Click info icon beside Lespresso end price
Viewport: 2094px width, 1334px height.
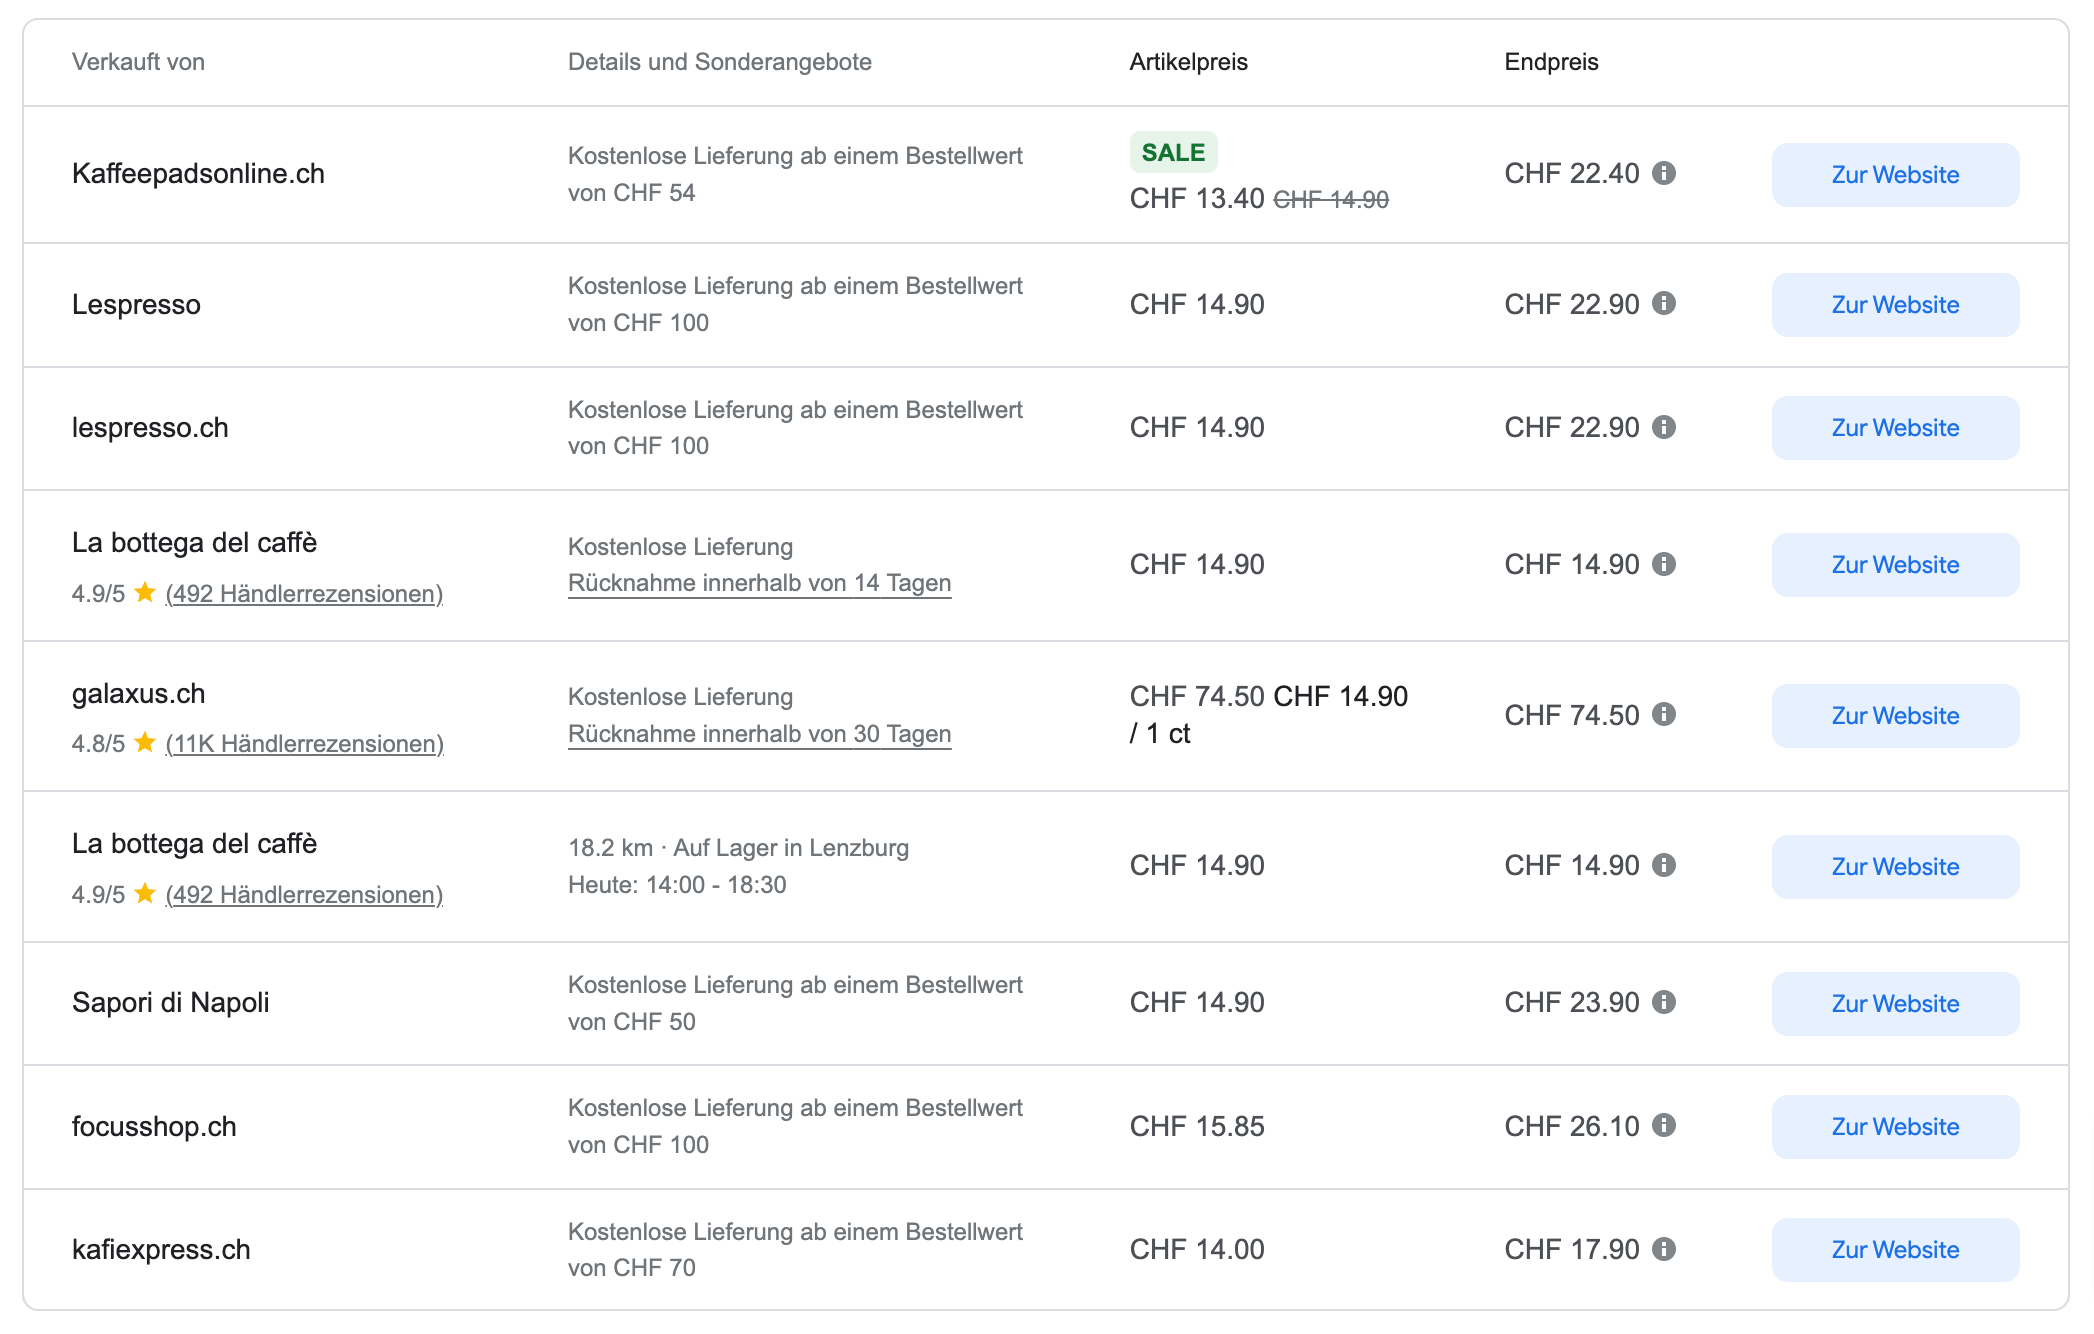pyautogui.click(x=1663, y=303)
